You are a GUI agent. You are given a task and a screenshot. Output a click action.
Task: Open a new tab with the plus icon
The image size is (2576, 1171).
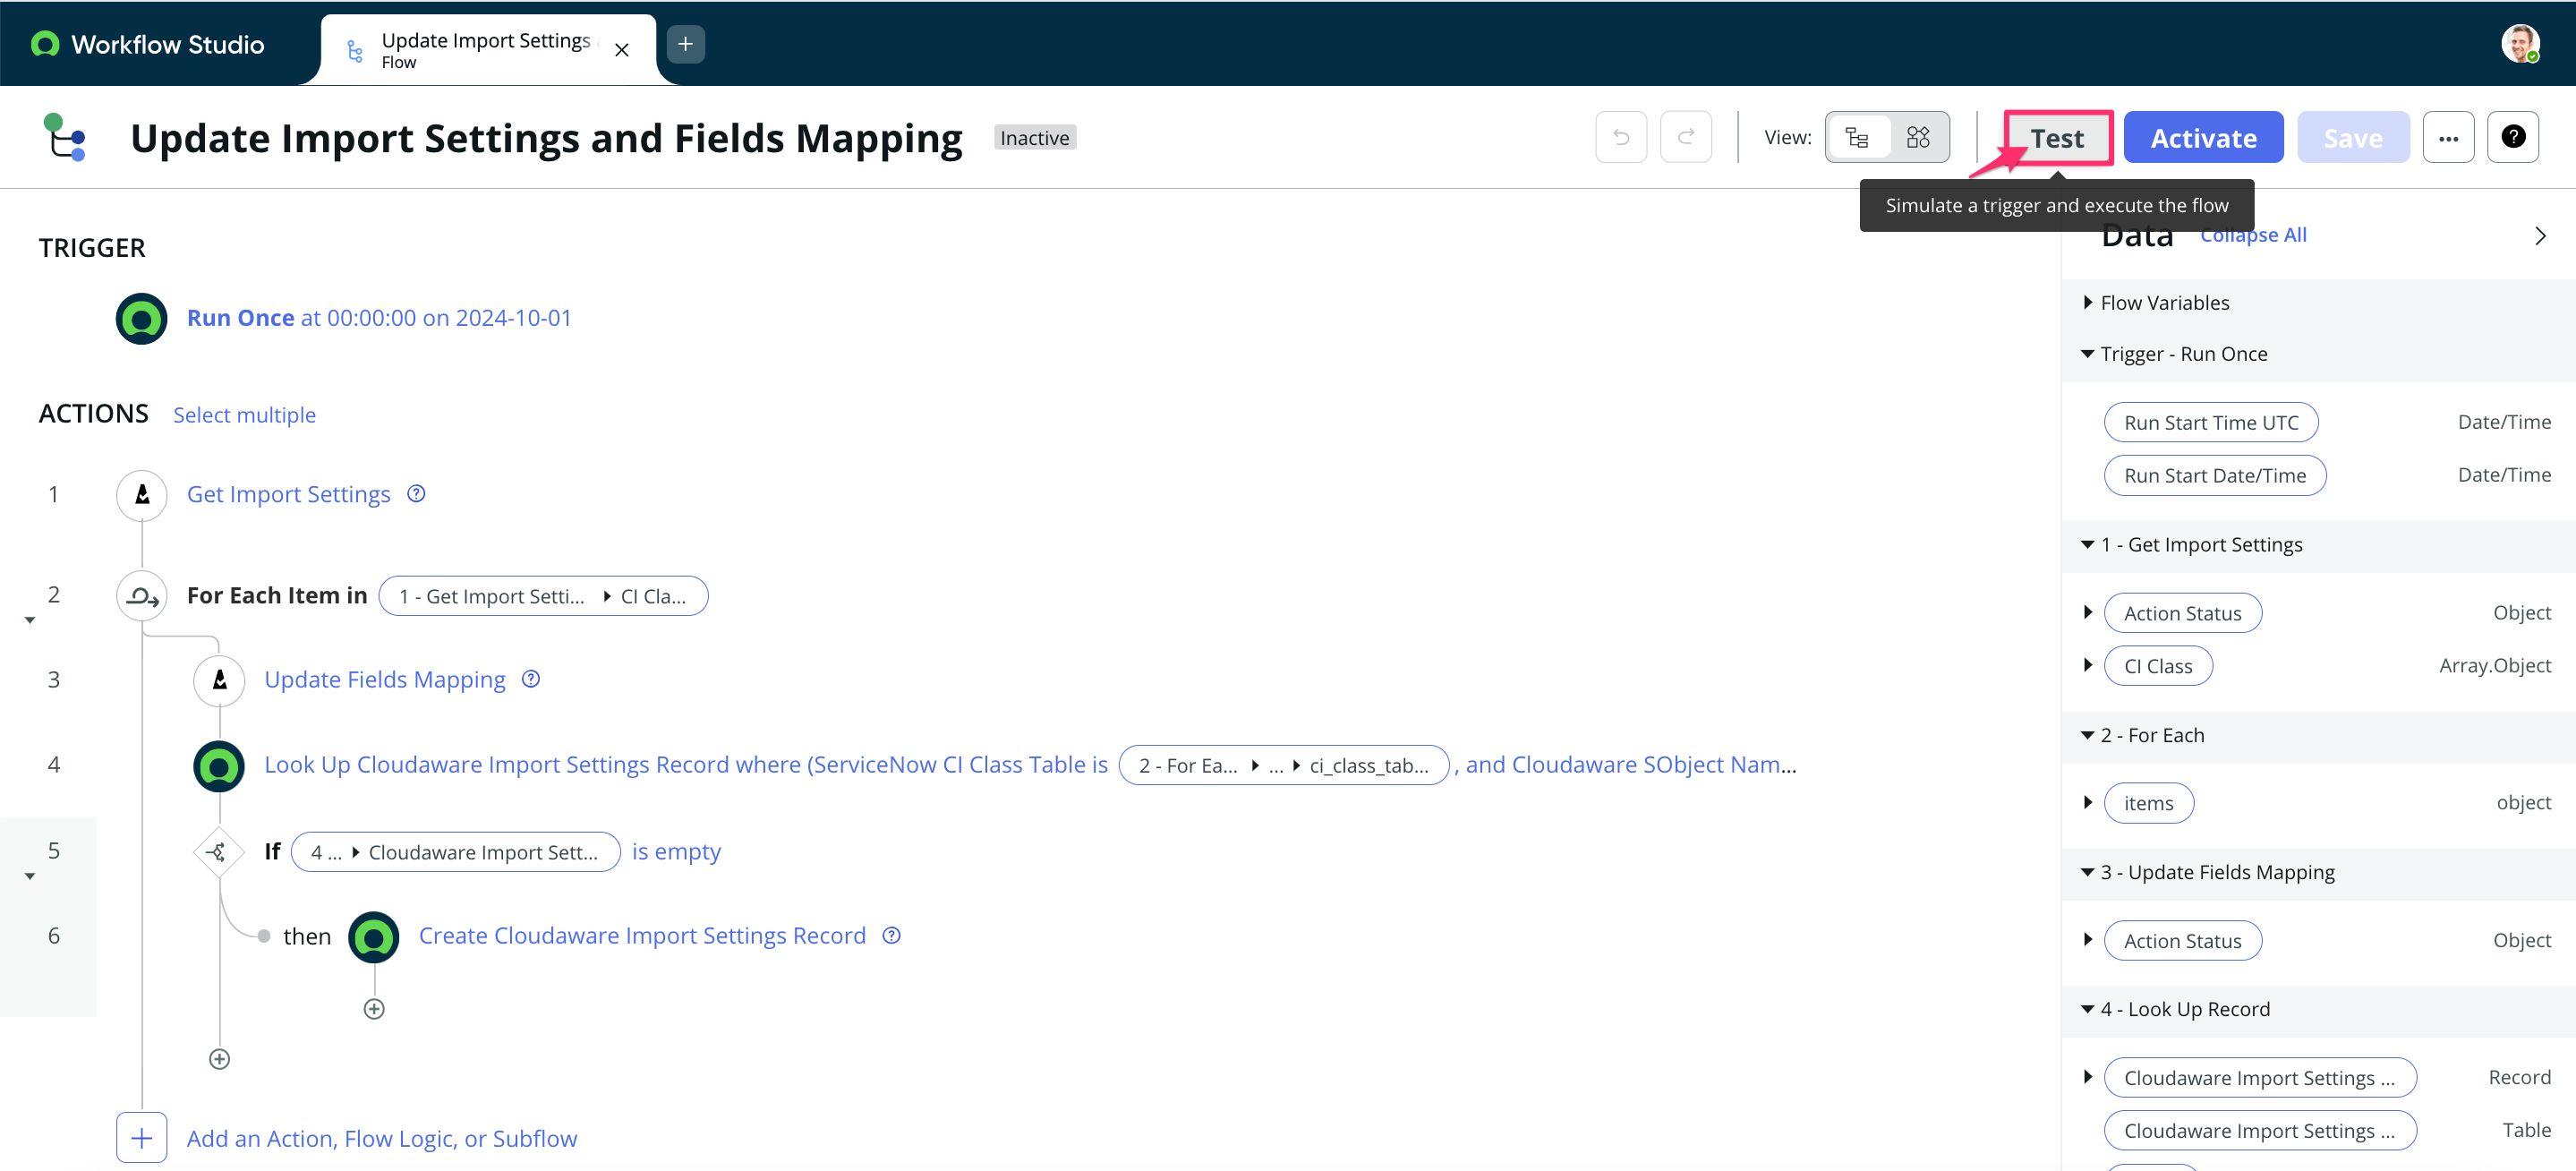(x=685, y=43)
